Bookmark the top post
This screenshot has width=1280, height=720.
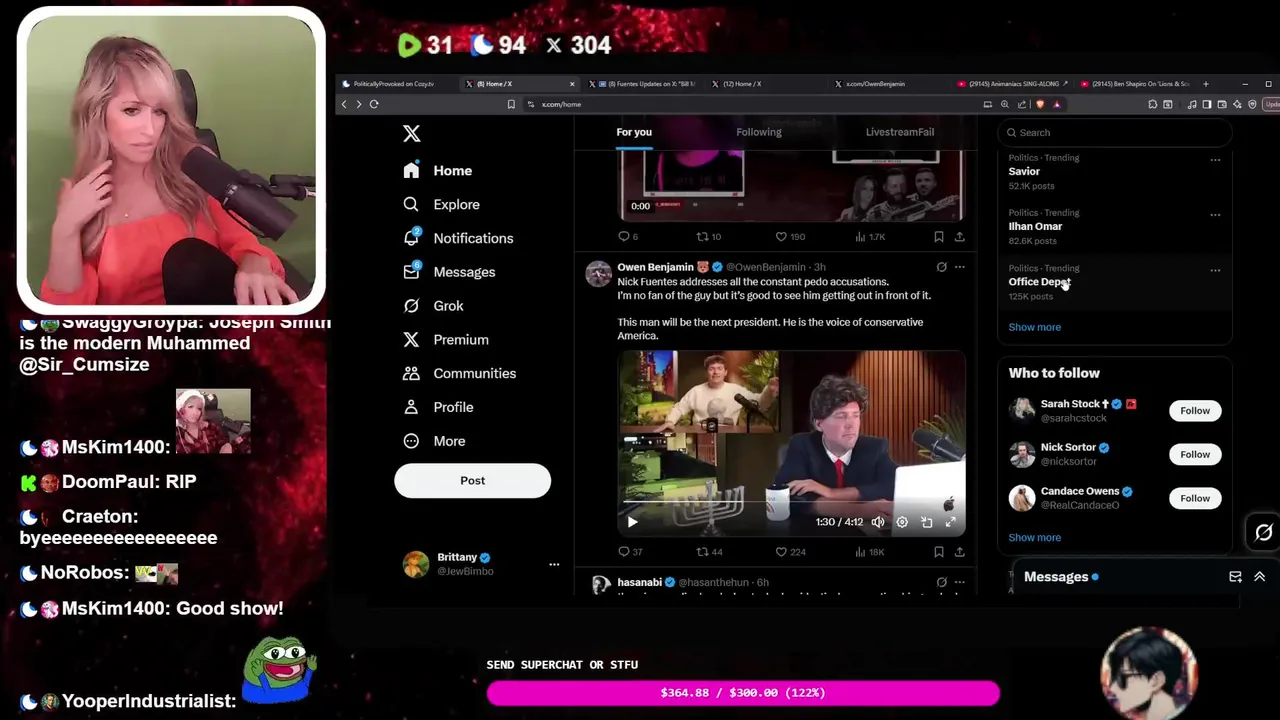938,237
